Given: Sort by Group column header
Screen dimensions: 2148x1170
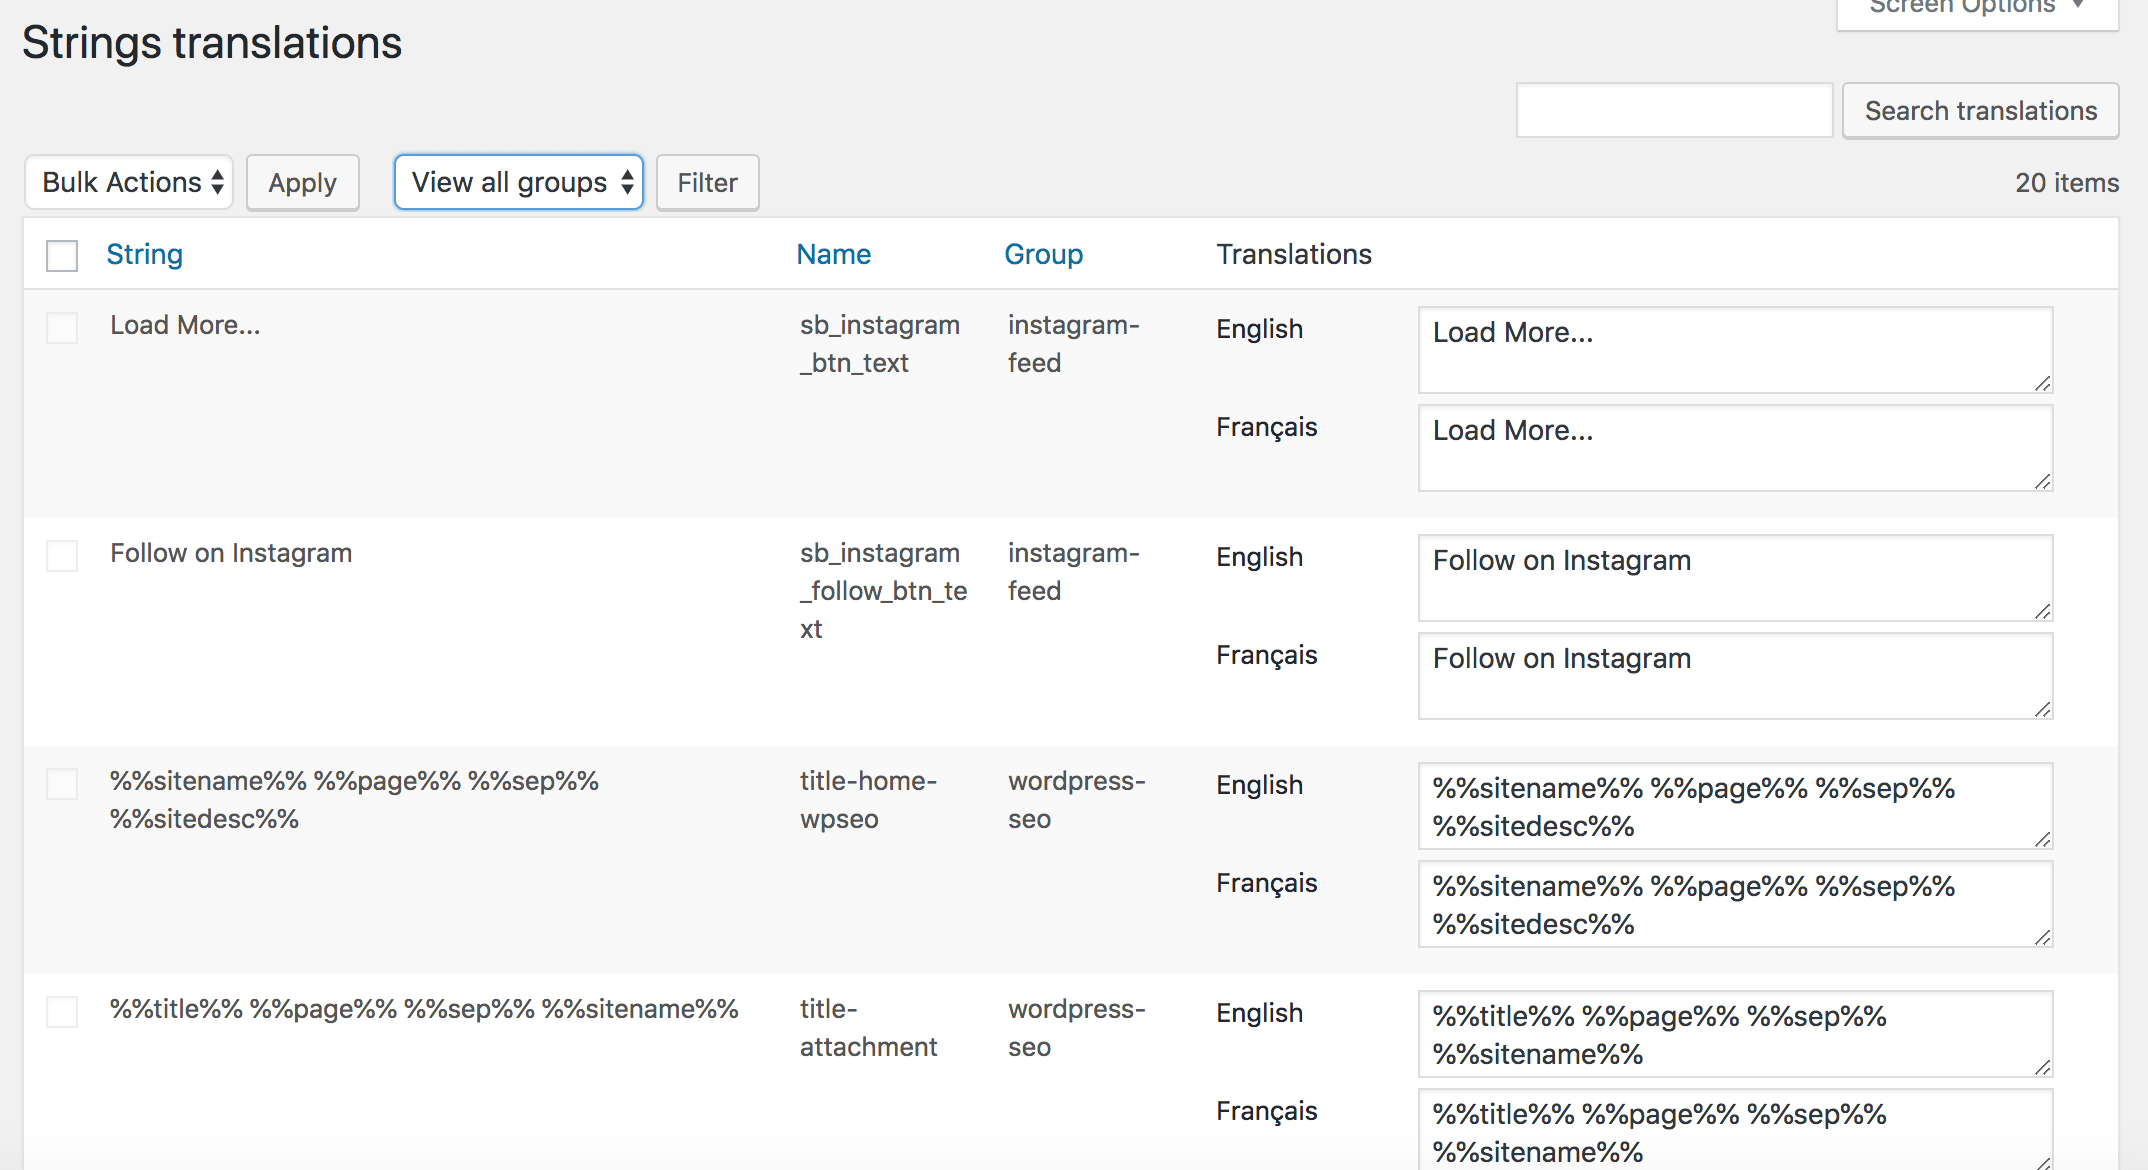Looking at the screenshot, I should (1043, 254).
